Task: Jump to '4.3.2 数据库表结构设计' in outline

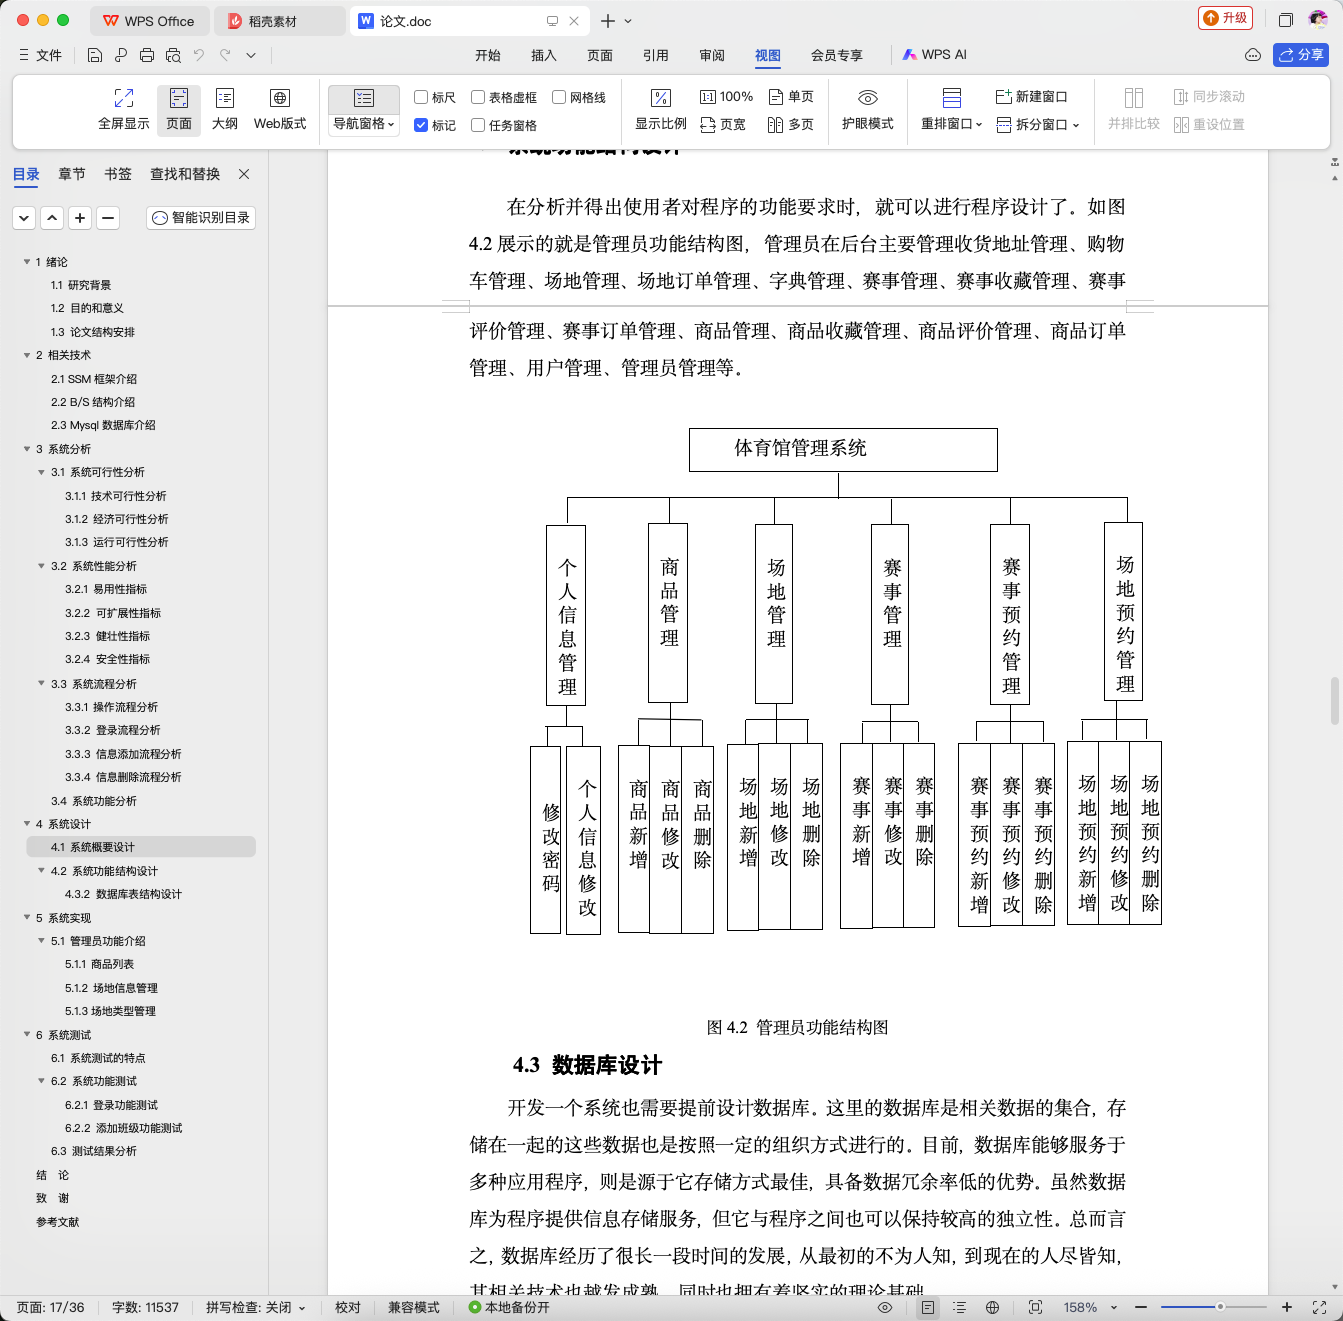Action: click(x=123, y=894)
